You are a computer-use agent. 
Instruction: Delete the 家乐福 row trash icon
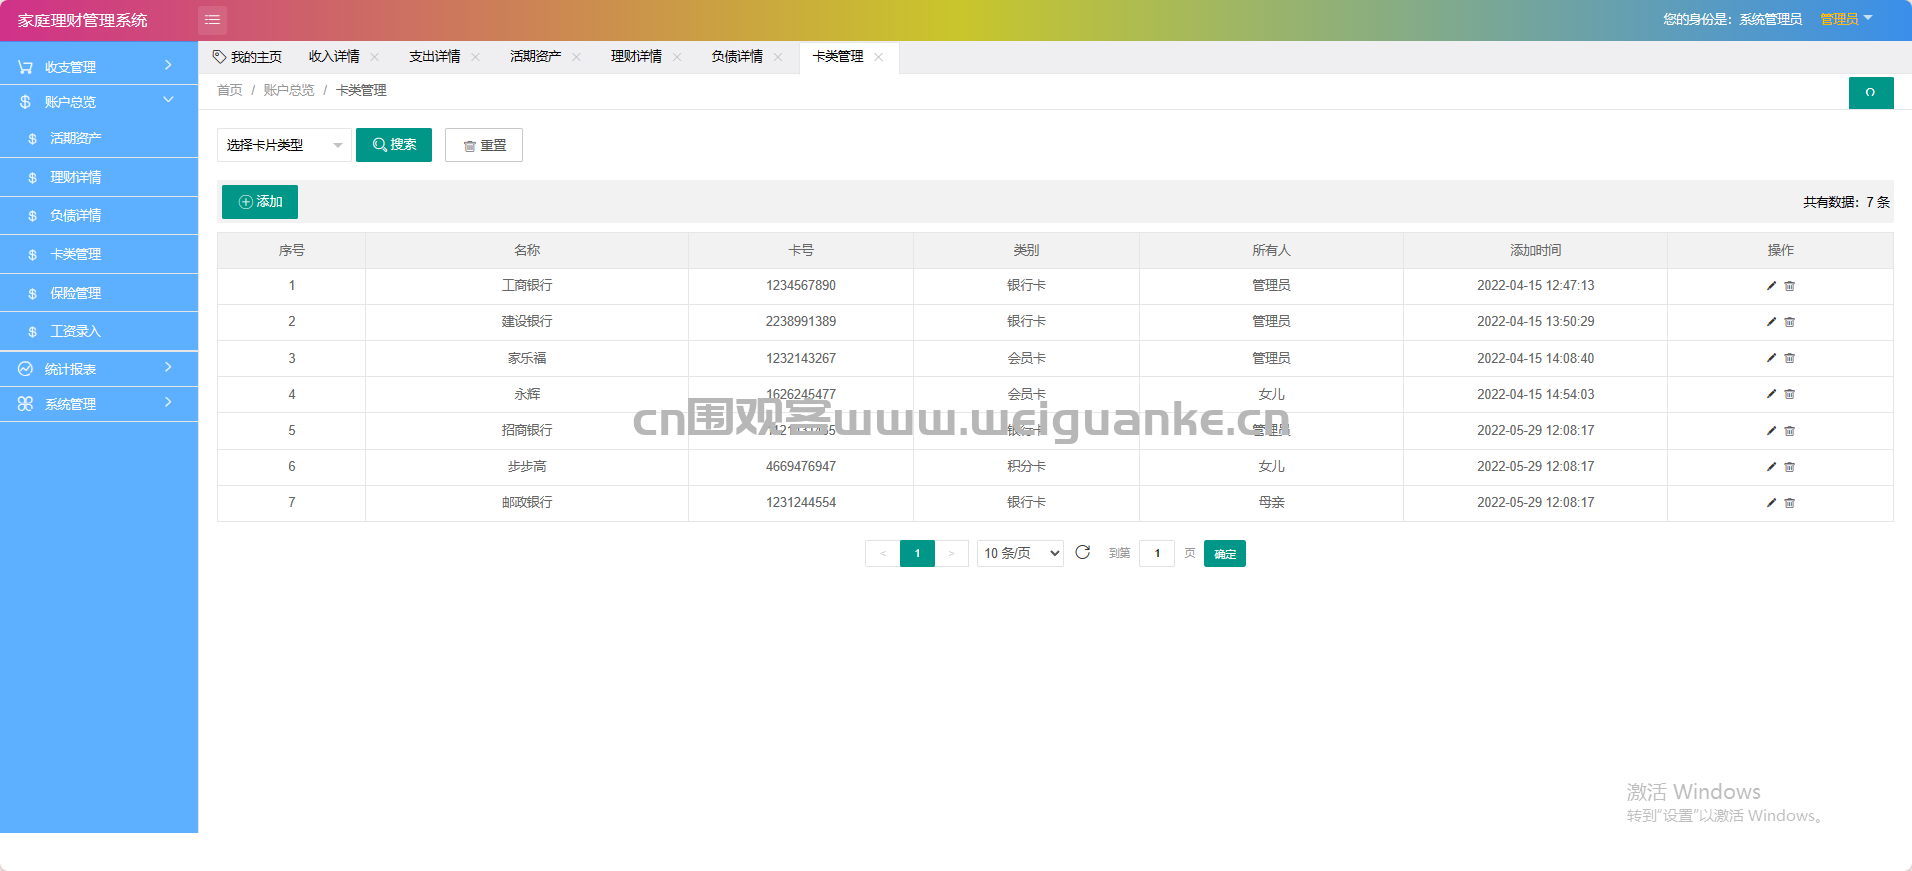(1790, 358)
